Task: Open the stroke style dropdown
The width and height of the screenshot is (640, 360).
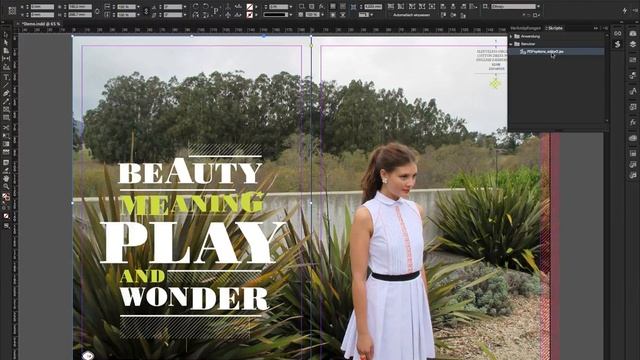Action: tap(291, 15)
